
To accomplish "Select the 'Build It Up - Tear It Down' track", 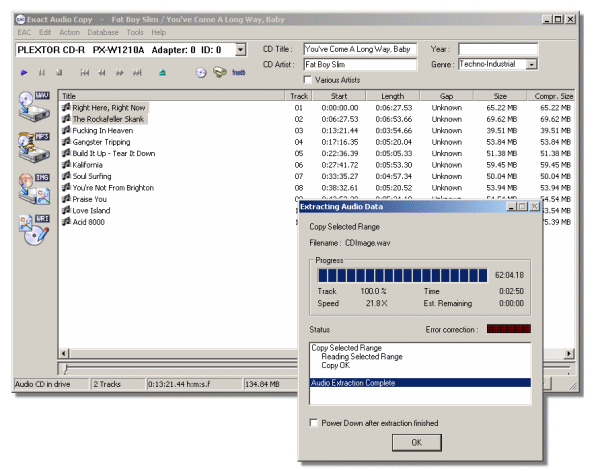I will (x=114, y=153).
